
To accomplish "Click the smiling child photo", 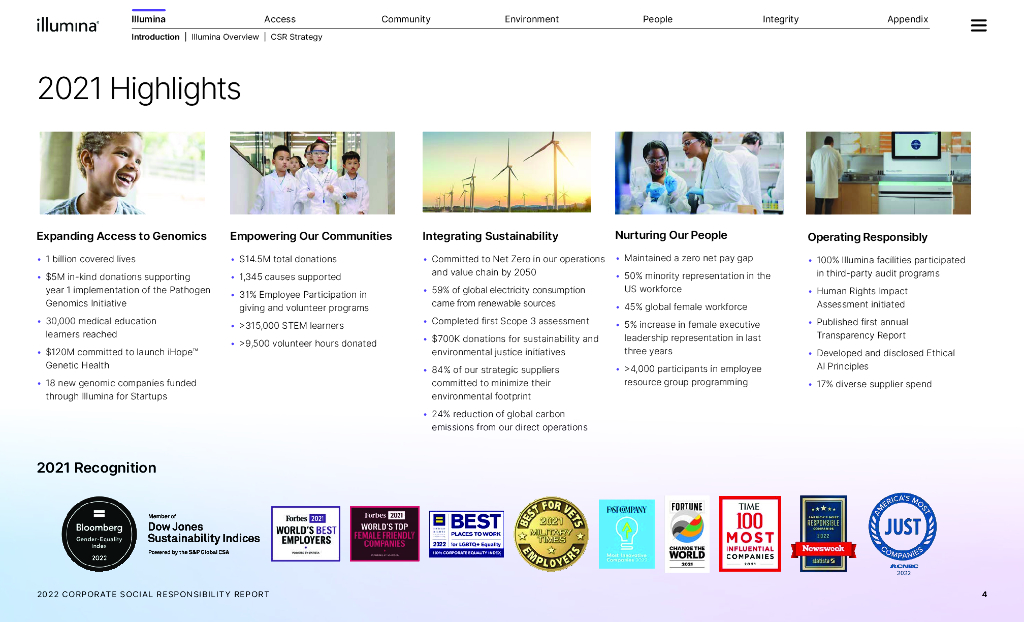I will pos(122,173).
